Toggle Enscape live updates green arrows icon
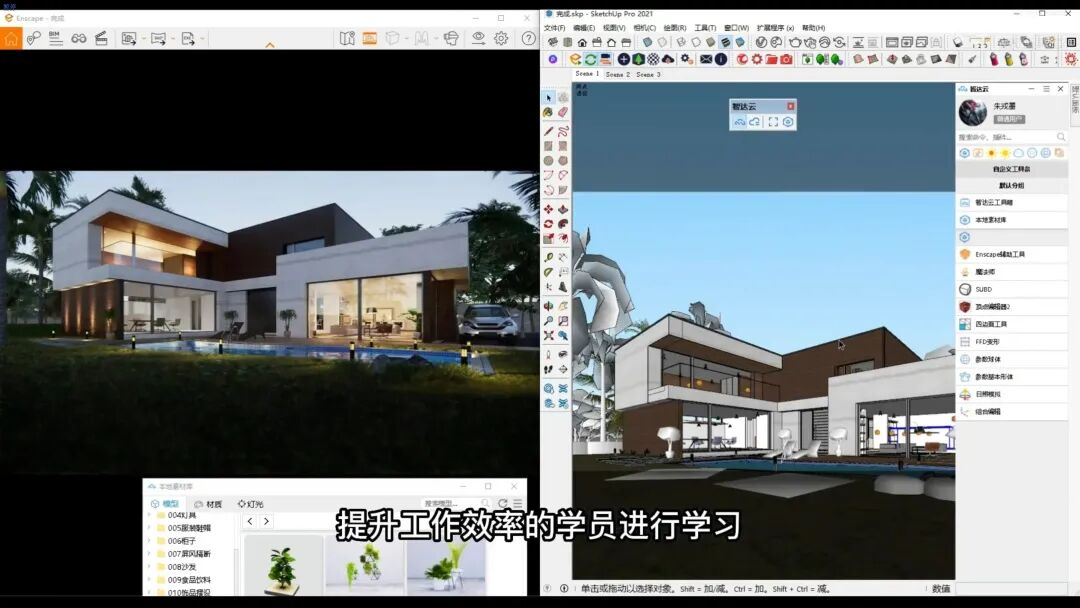The height and width of the screenshot is (608, 1080). tap(590, 59)
